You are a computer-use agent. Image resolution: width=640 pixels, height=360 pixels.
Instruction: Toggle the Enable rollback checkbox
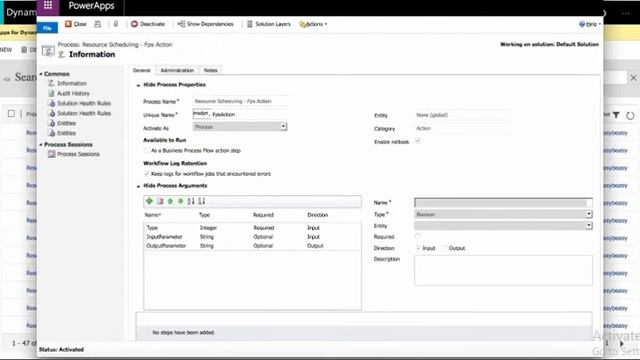pos(418,141)
